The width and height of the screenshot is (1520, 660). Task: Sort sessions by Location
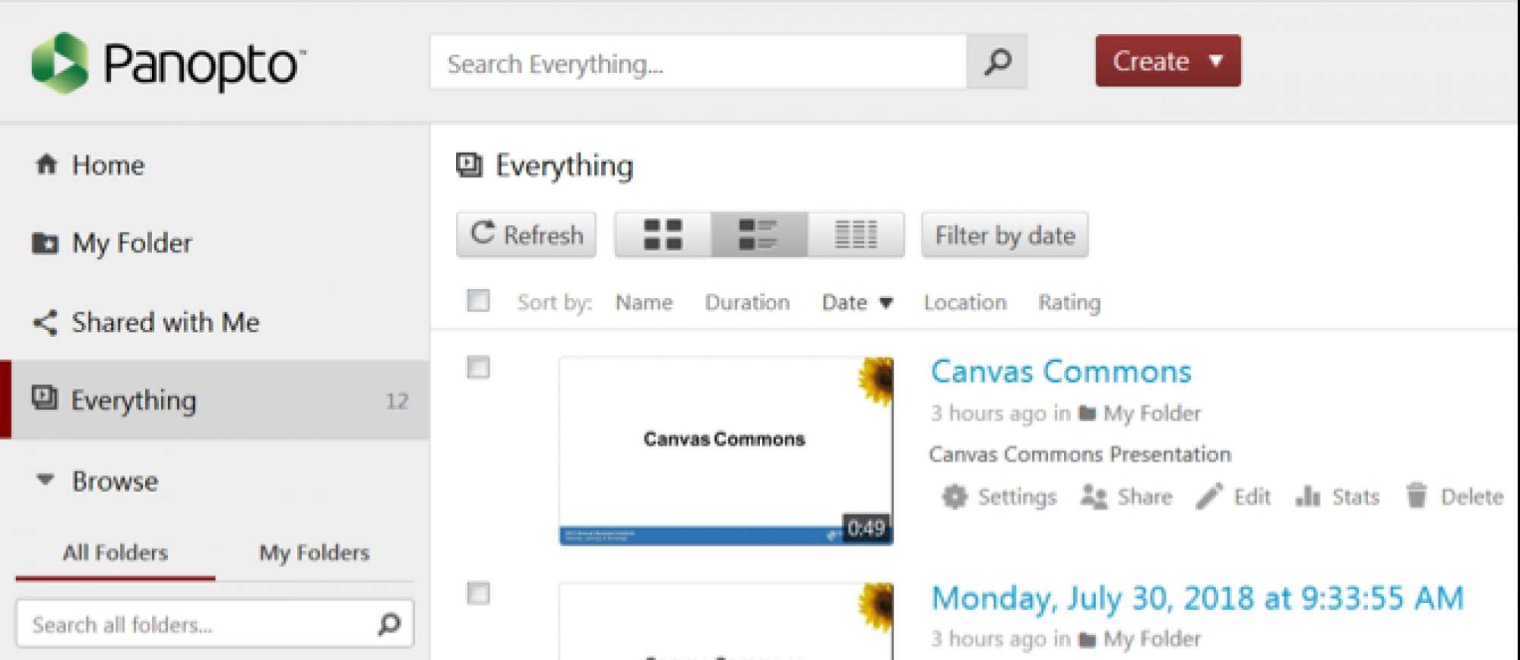(x=965, y=302)
